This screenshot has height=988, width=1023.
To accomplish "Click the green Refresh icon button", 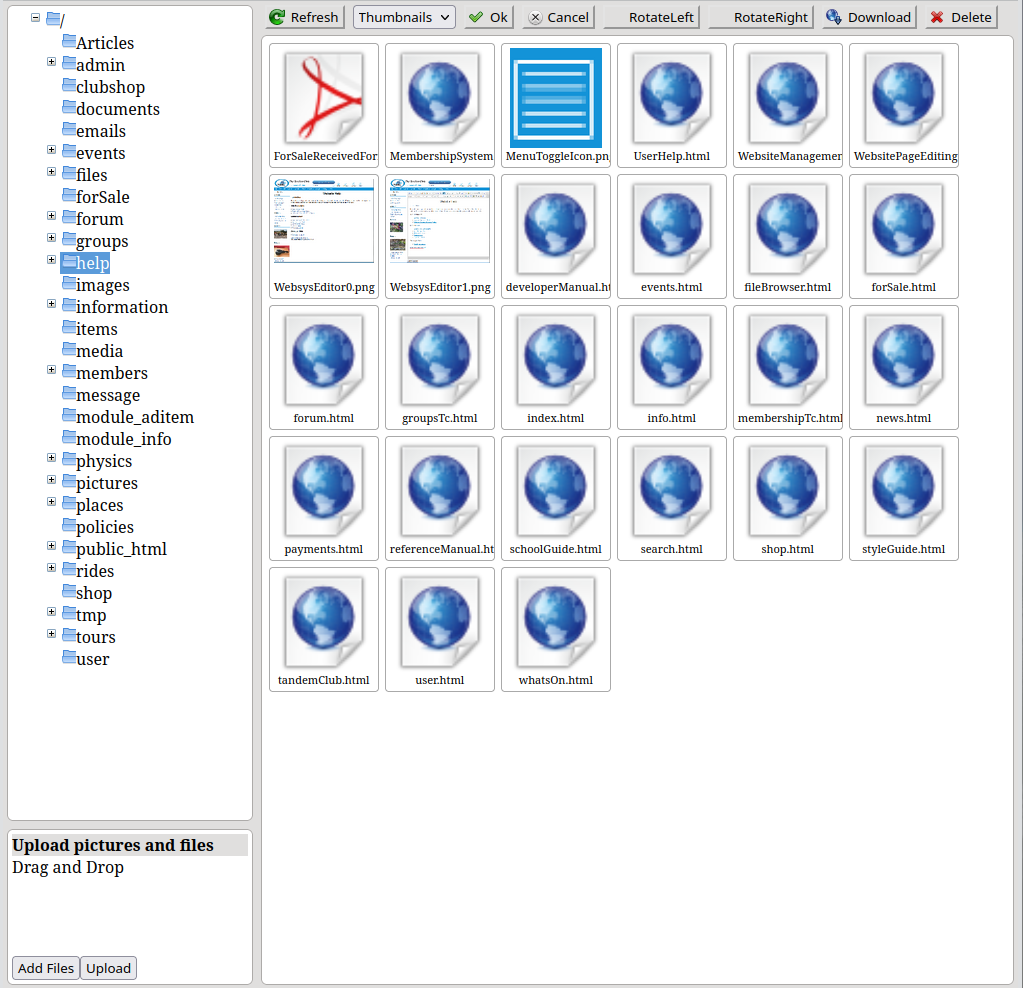I will coord(305,17).
